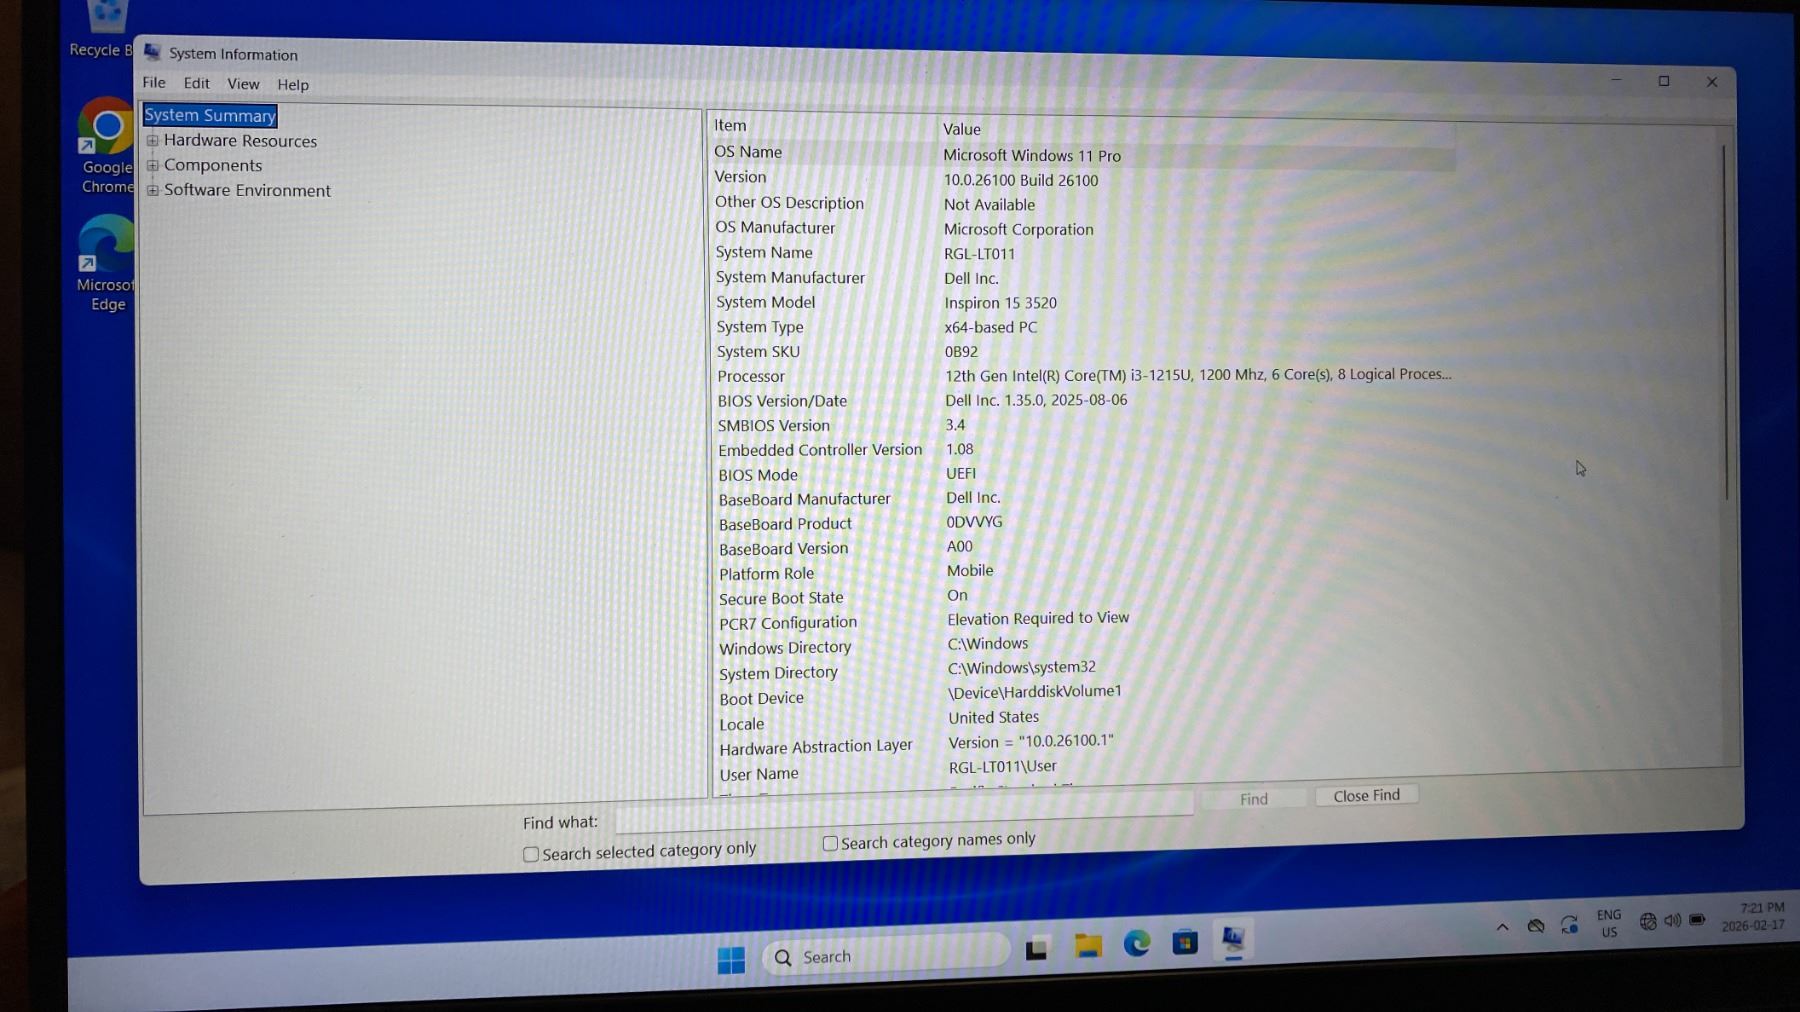Image resolution: width=1800 pixels, height=1012 pixels.
Task: Click the battery tray icon
Action: coord(1697,919)
